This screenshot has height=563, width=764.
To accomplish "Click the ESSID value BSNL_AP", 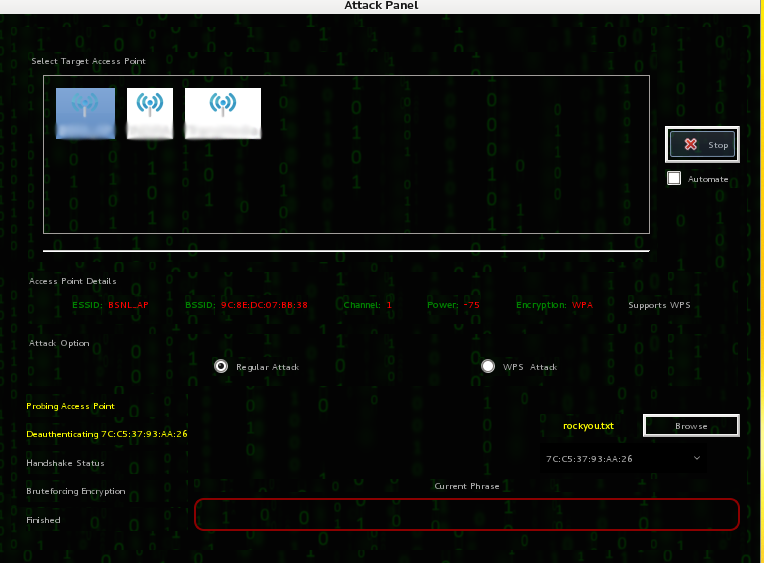I will click(x=128, y=305).
